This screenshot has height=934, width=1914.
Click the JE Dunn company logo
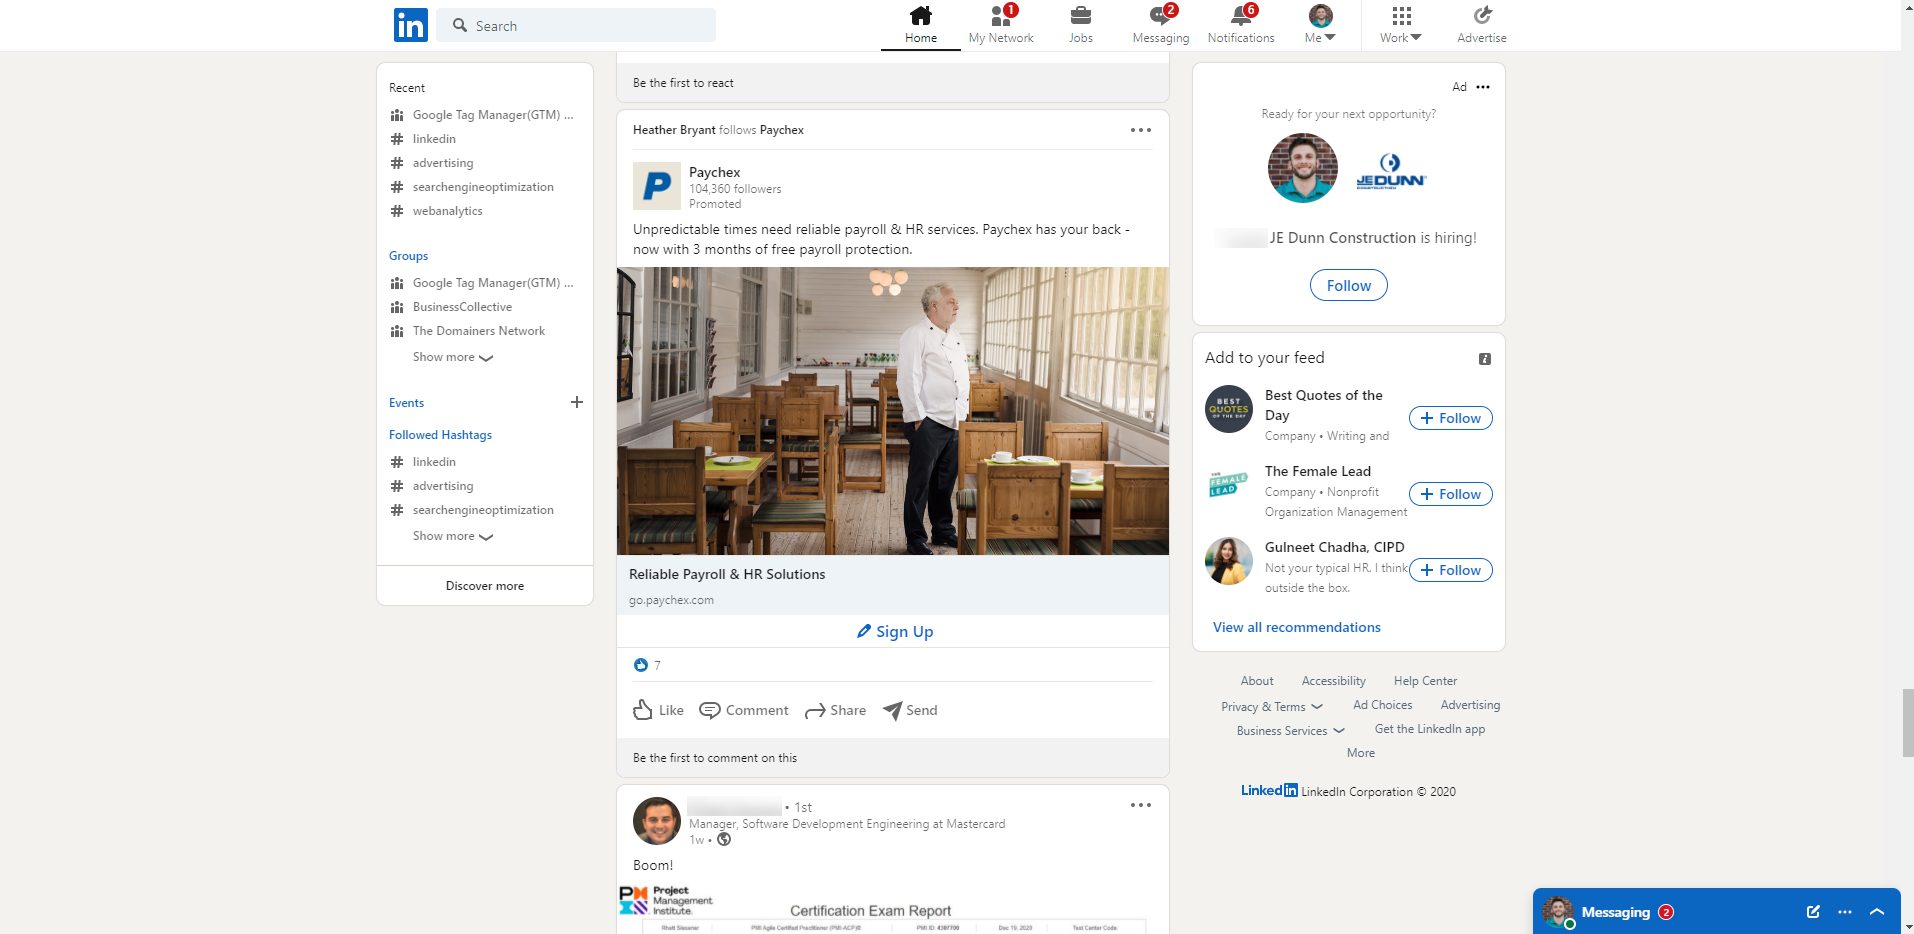(1390, 170)
